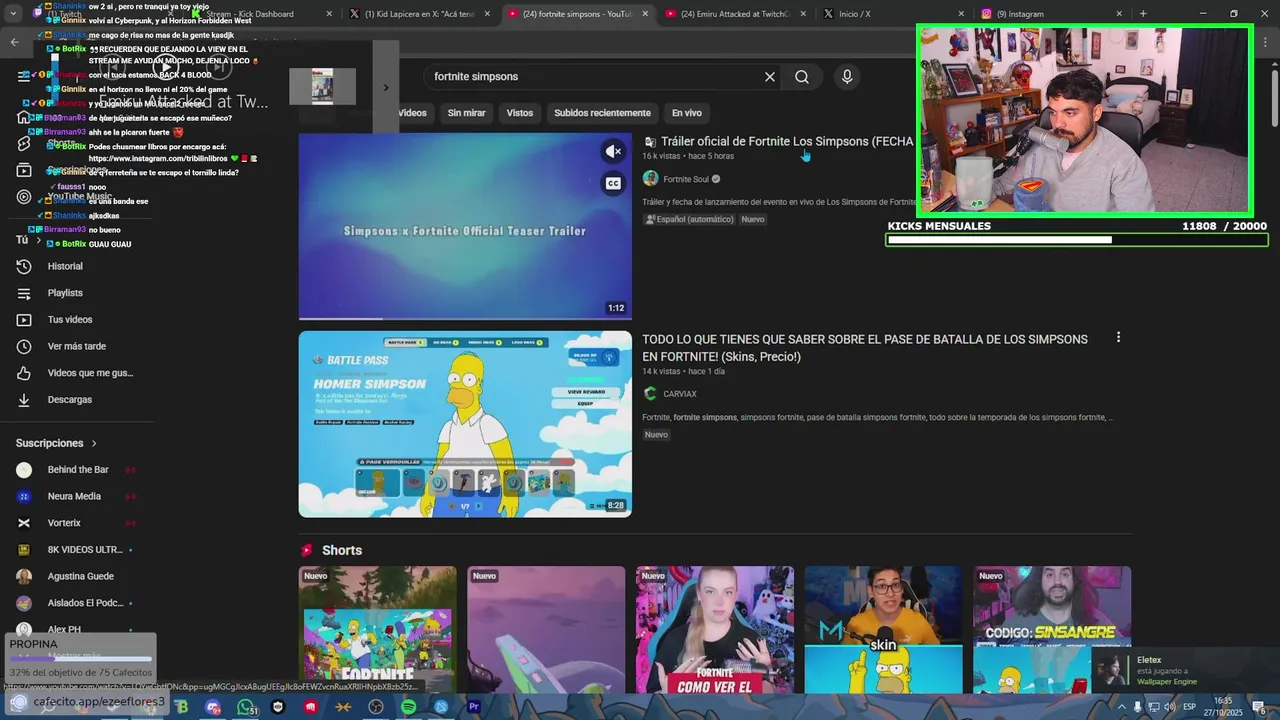Click the Shorts section heading
The width and height of the screenshot is (1280, 720).
tap(342, 551)
